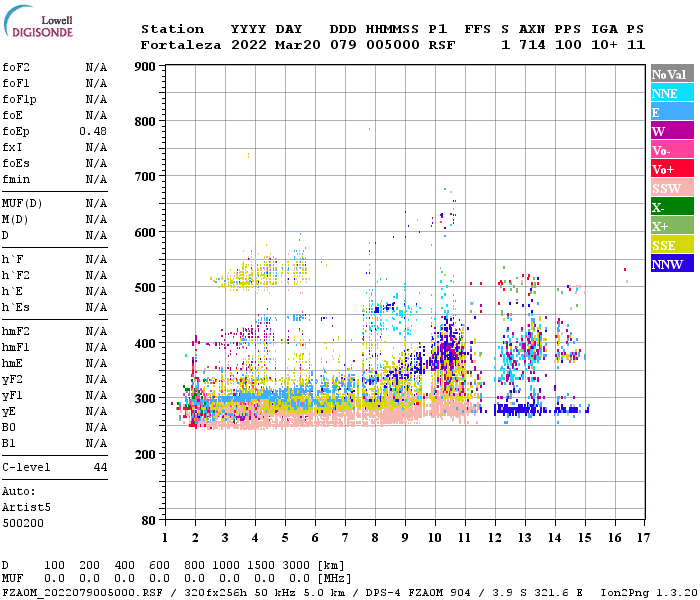Select the No Val legend swatch
Viewport: 700px width, 600px height.
[672, 74]
